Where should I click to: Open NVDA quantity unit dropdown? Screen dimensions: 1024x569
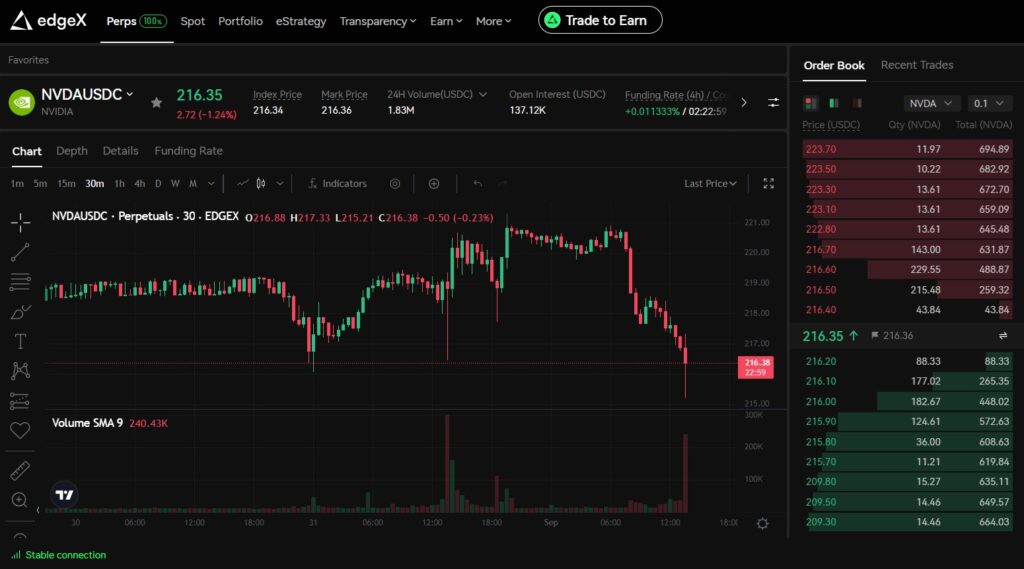click(x=931, y=103)
